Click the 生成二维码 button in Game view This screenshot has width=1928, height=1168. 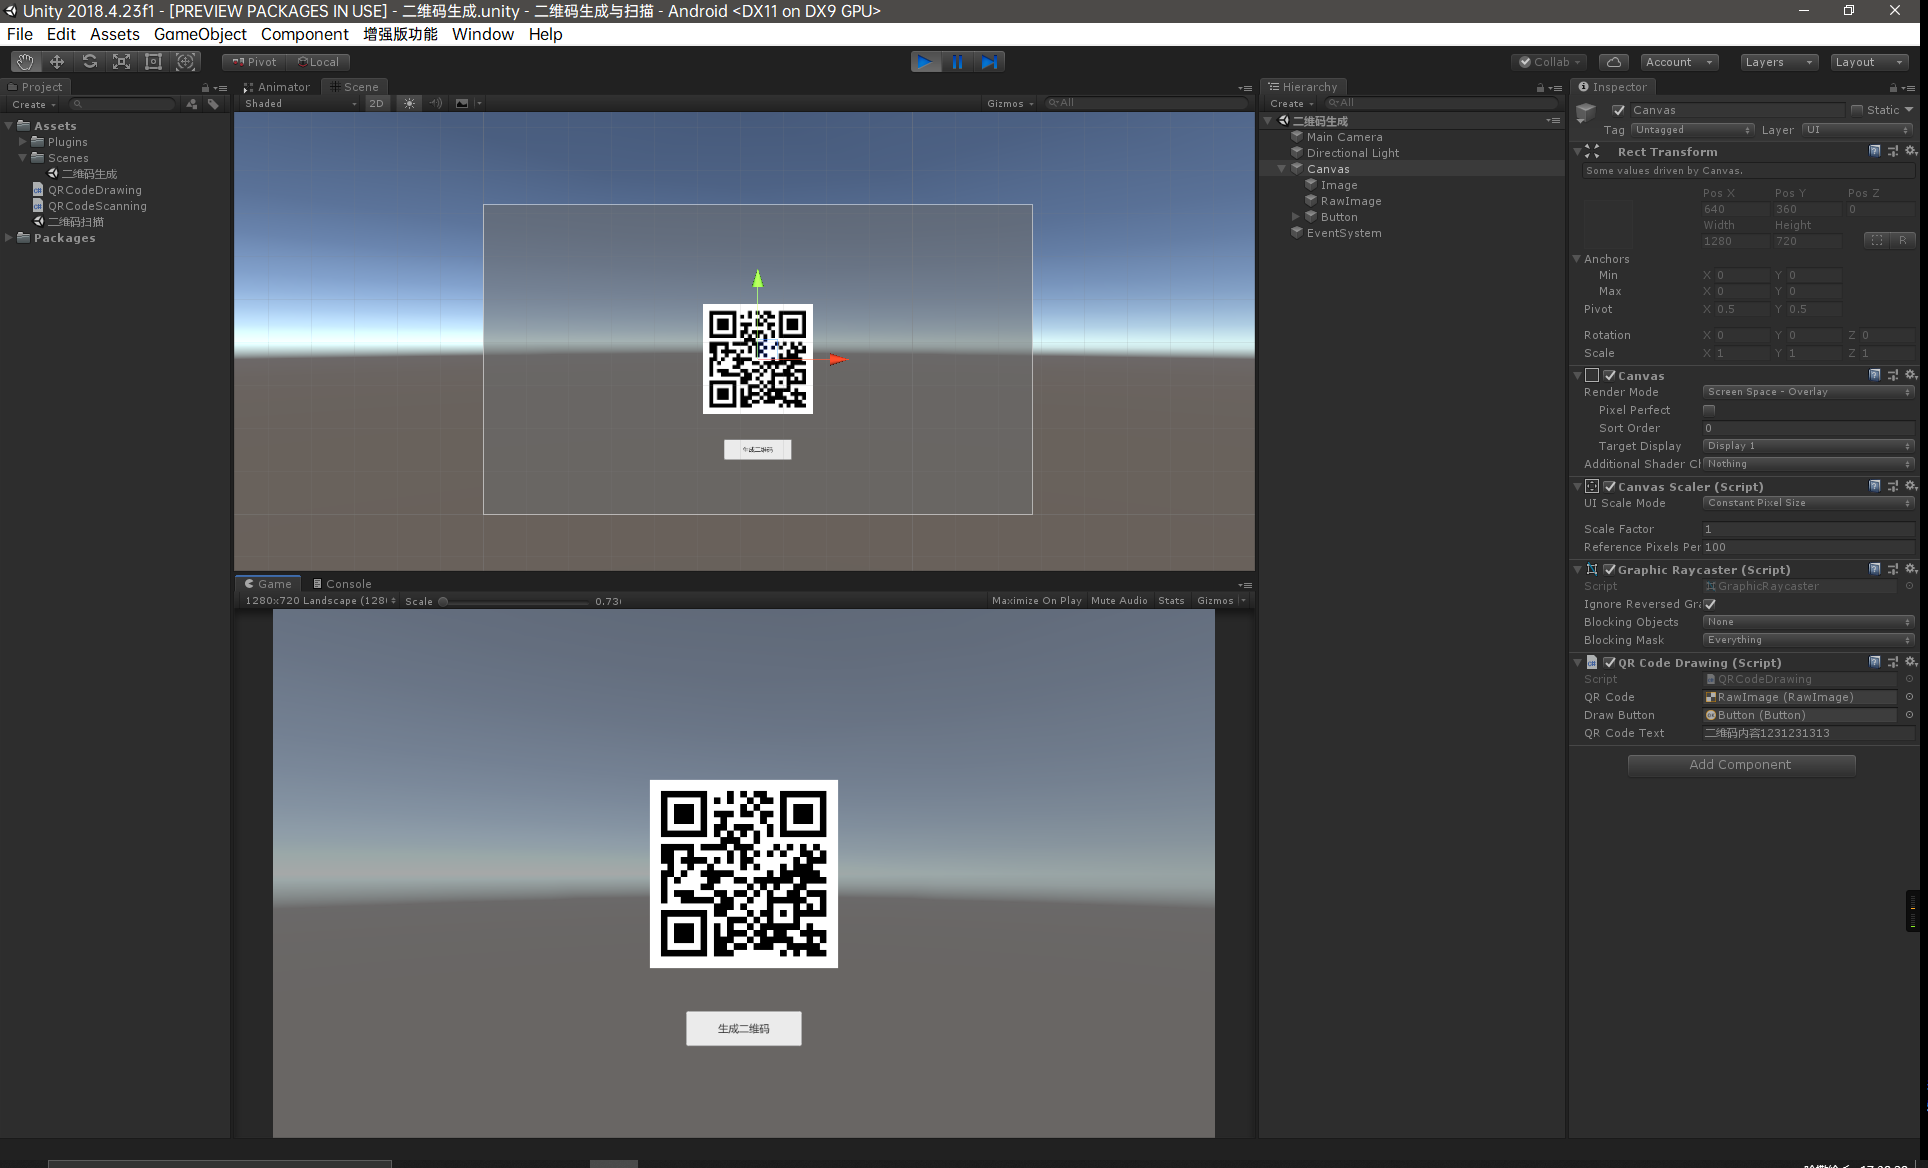[x=744, y=1028]
